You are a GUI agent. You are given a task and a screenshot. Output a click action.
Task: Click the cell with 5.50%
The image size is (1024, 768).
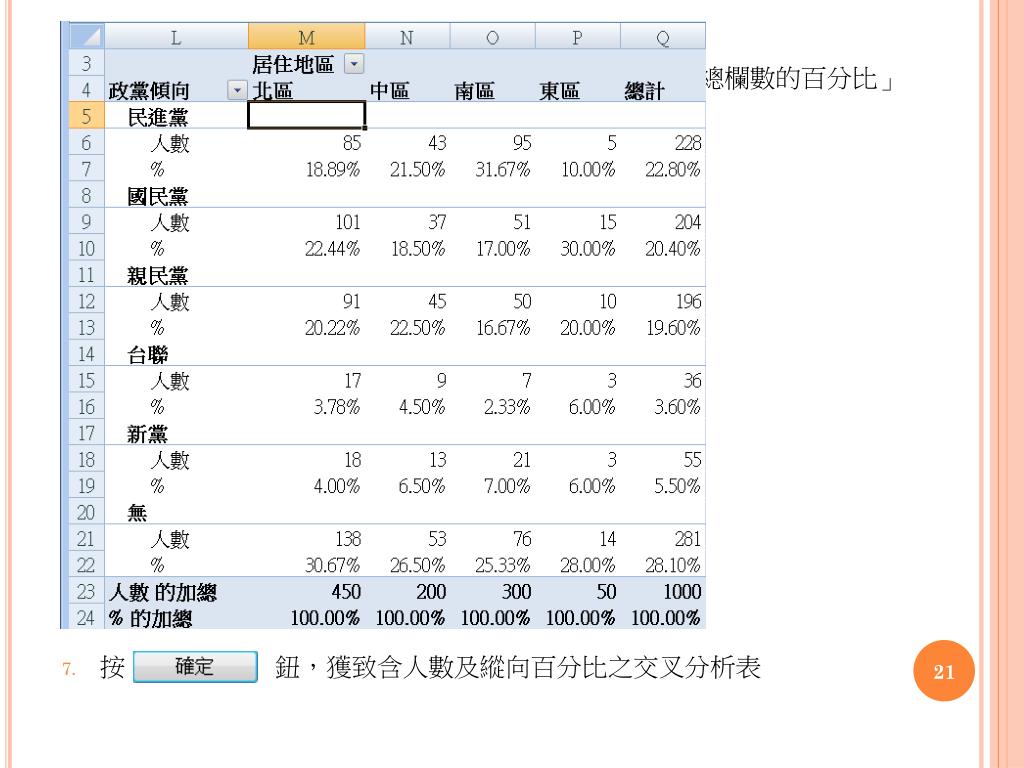[677, 485]
